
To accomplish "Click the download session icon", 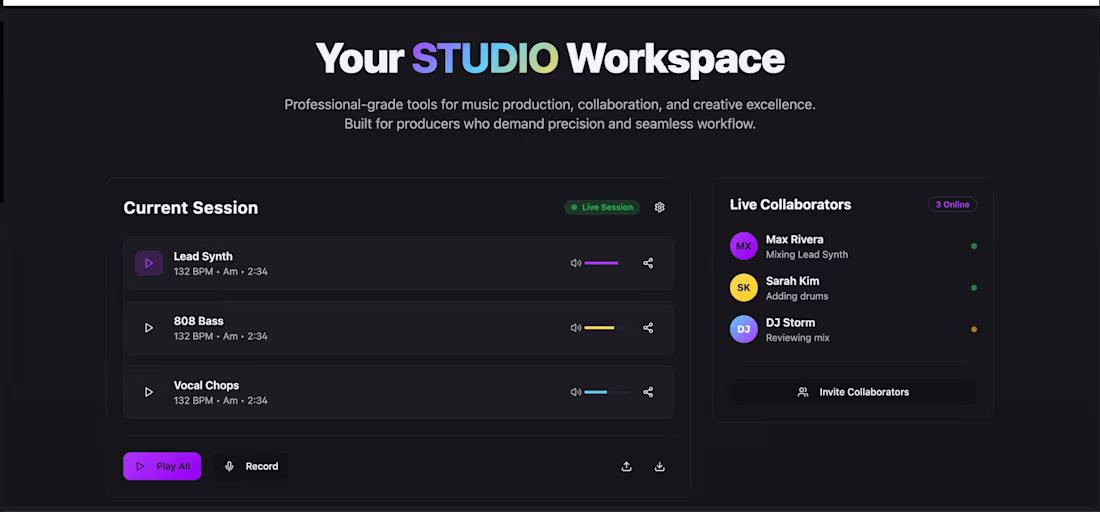I will pyautogui.click(x=659, y=466).
